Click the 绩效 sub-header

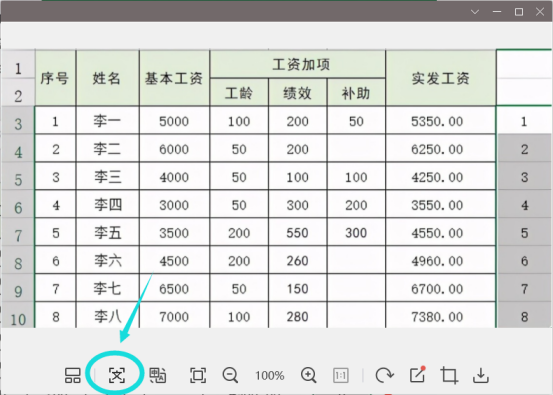pos(298,92)
